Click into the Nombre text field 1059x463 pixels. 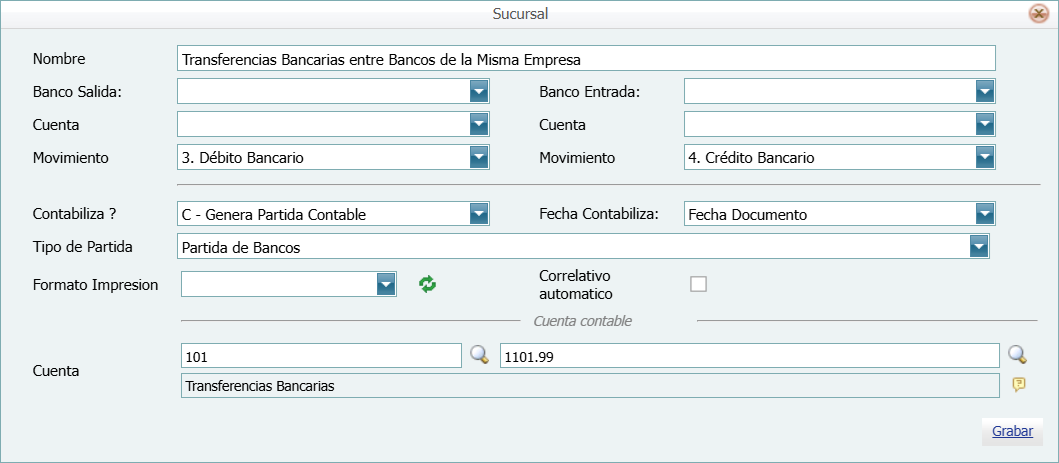coord(586,59)
